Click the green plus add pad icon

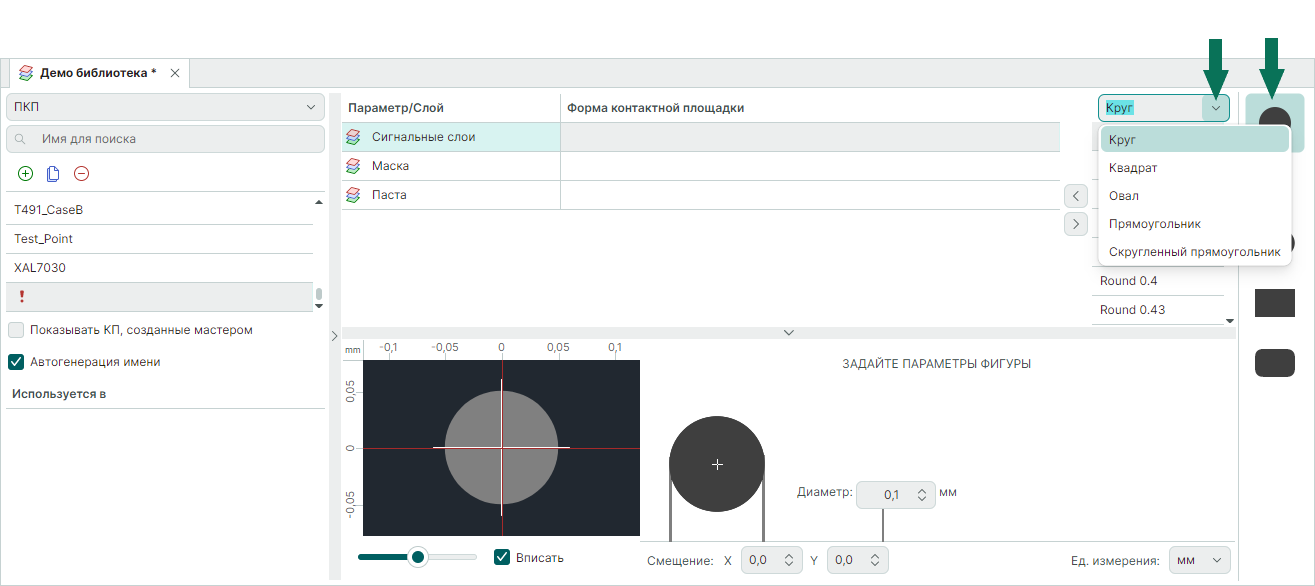point(25,174)
